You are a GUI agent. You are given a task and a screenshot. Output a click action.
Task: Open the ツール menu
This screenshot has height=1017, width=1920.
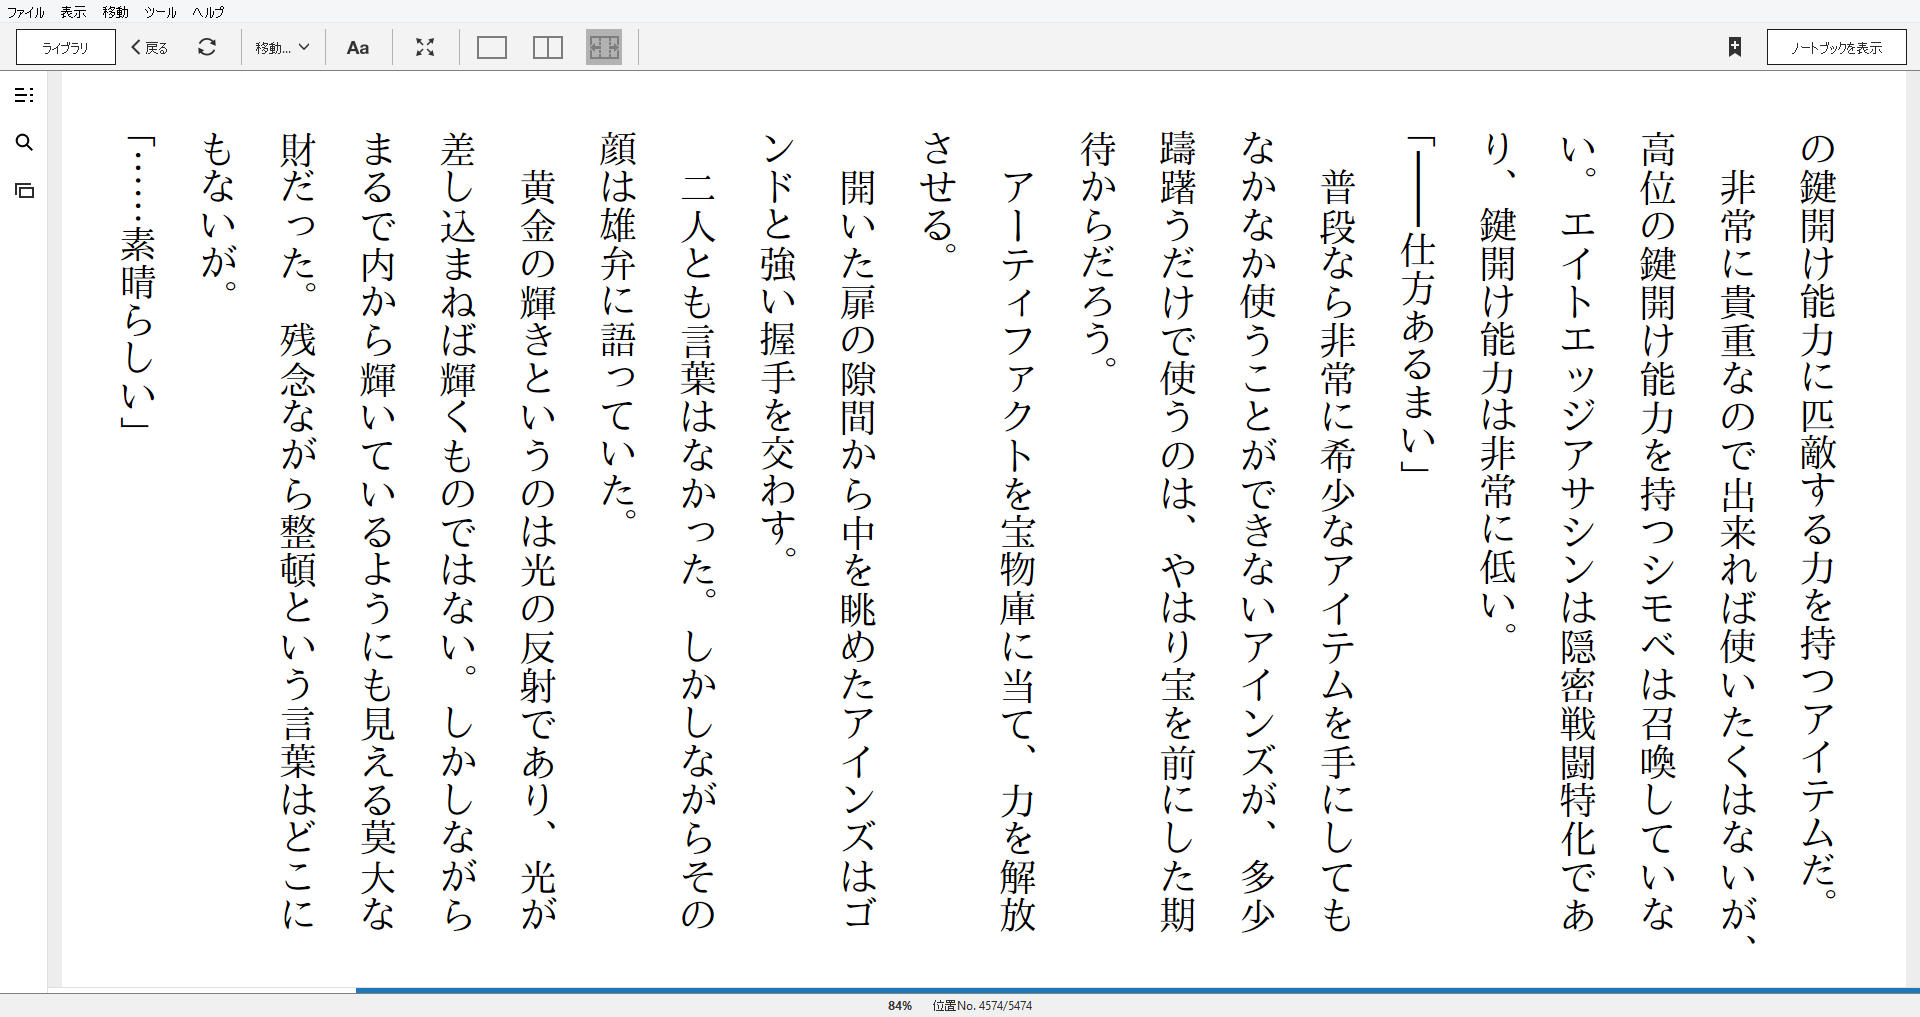click(160, 12)
